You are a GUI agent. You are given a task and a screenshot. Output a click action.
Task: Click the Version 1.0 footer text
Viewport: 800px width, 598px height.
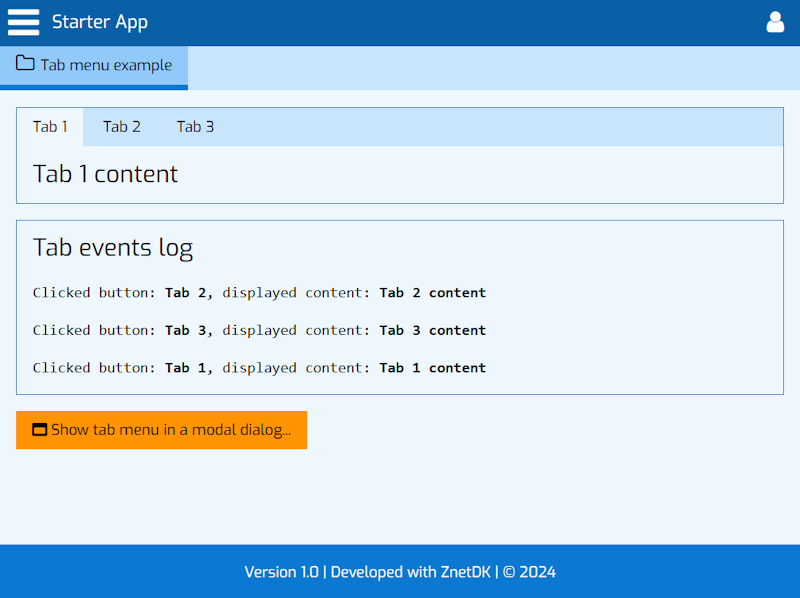pos(281,572)
